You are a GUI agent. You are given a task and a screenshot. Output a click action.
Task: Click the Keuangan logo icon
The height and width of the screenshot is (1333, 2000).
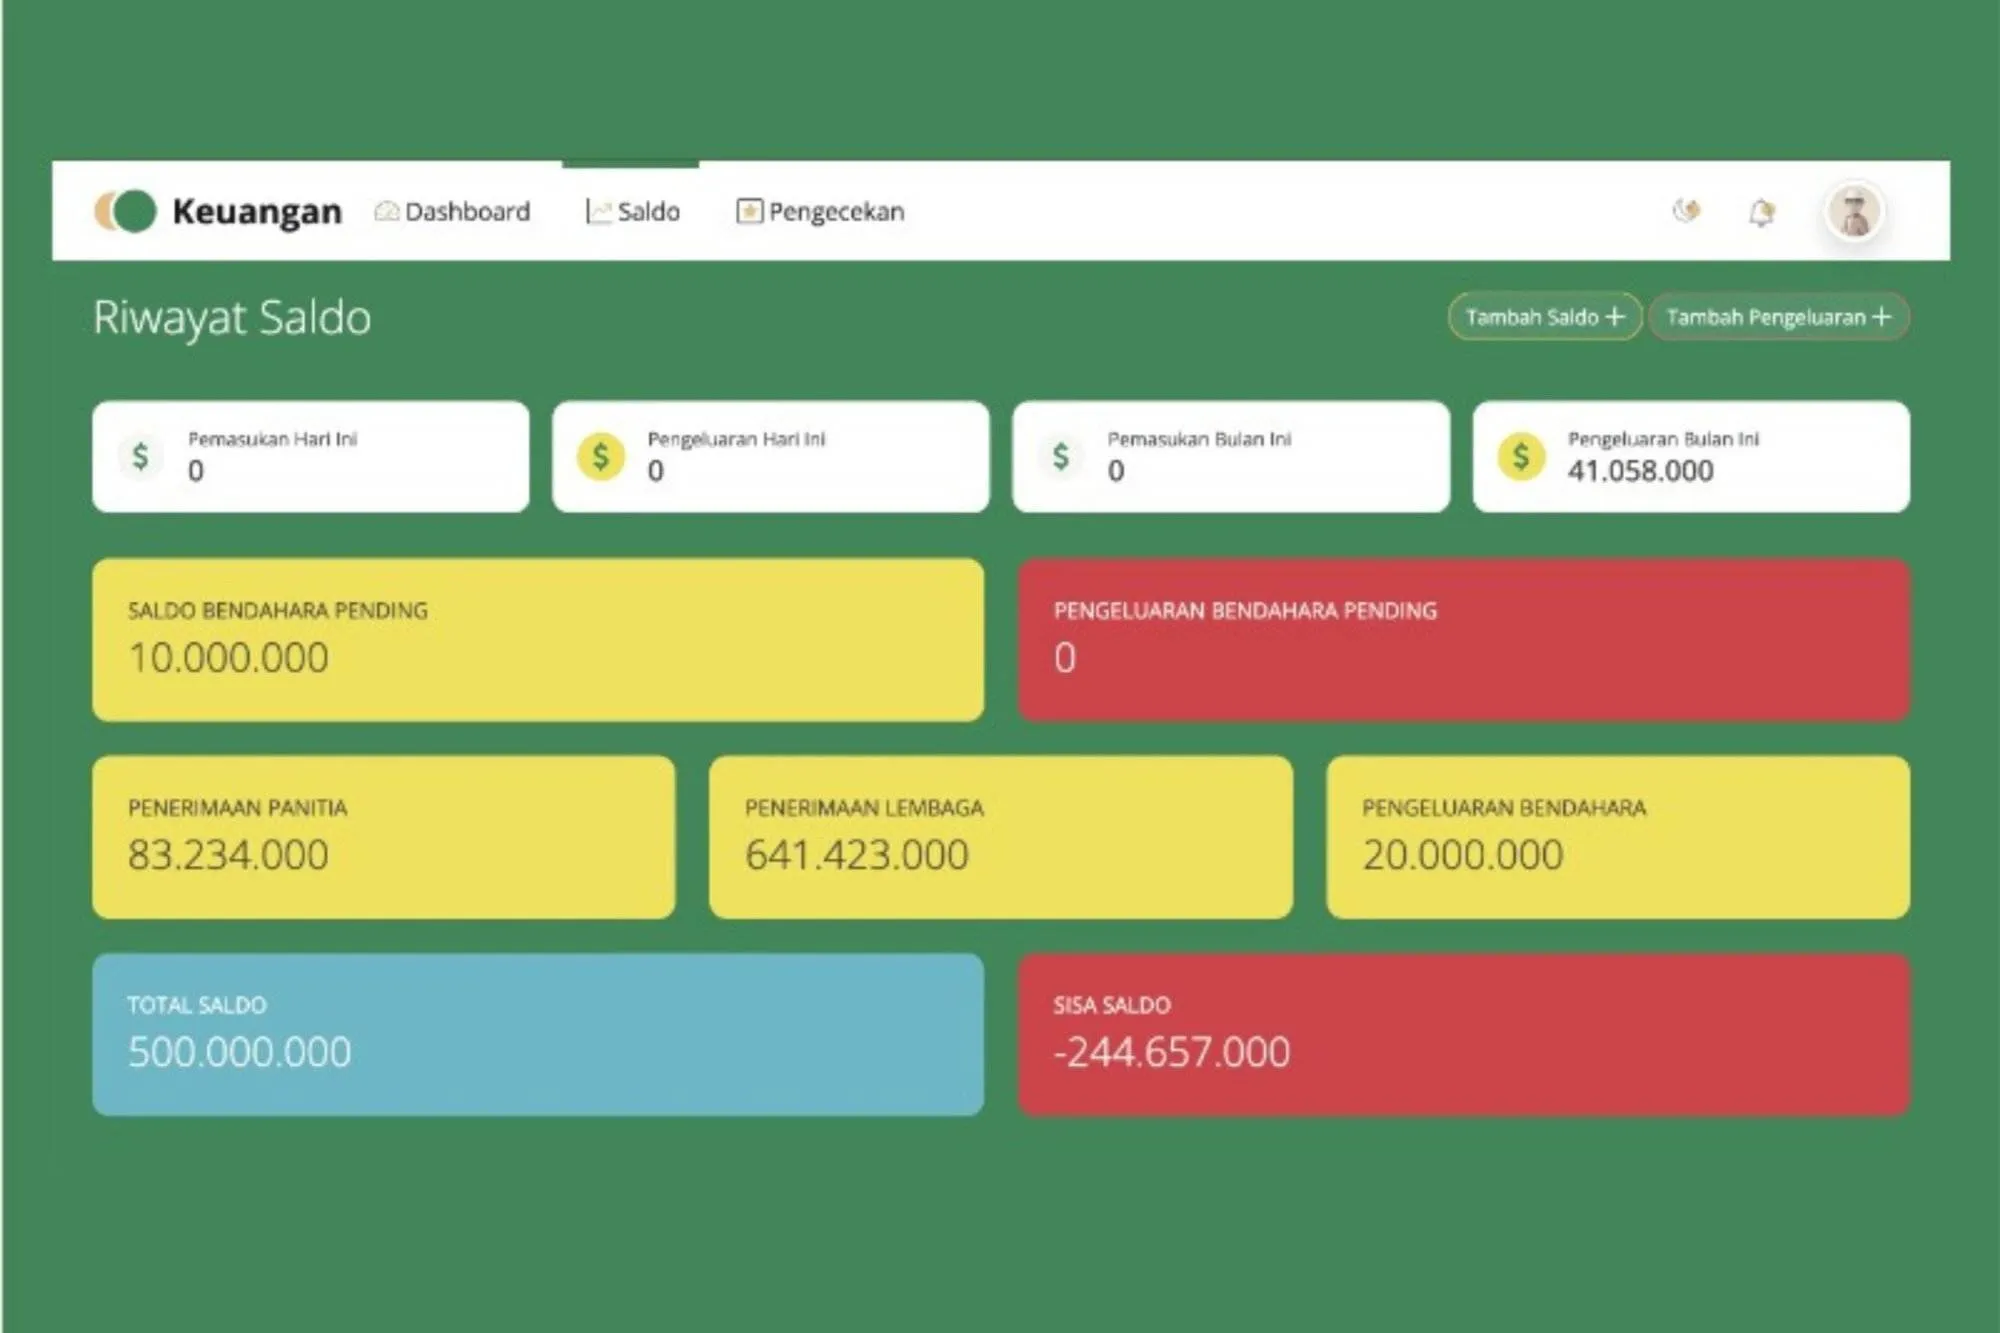coord(126,211)
